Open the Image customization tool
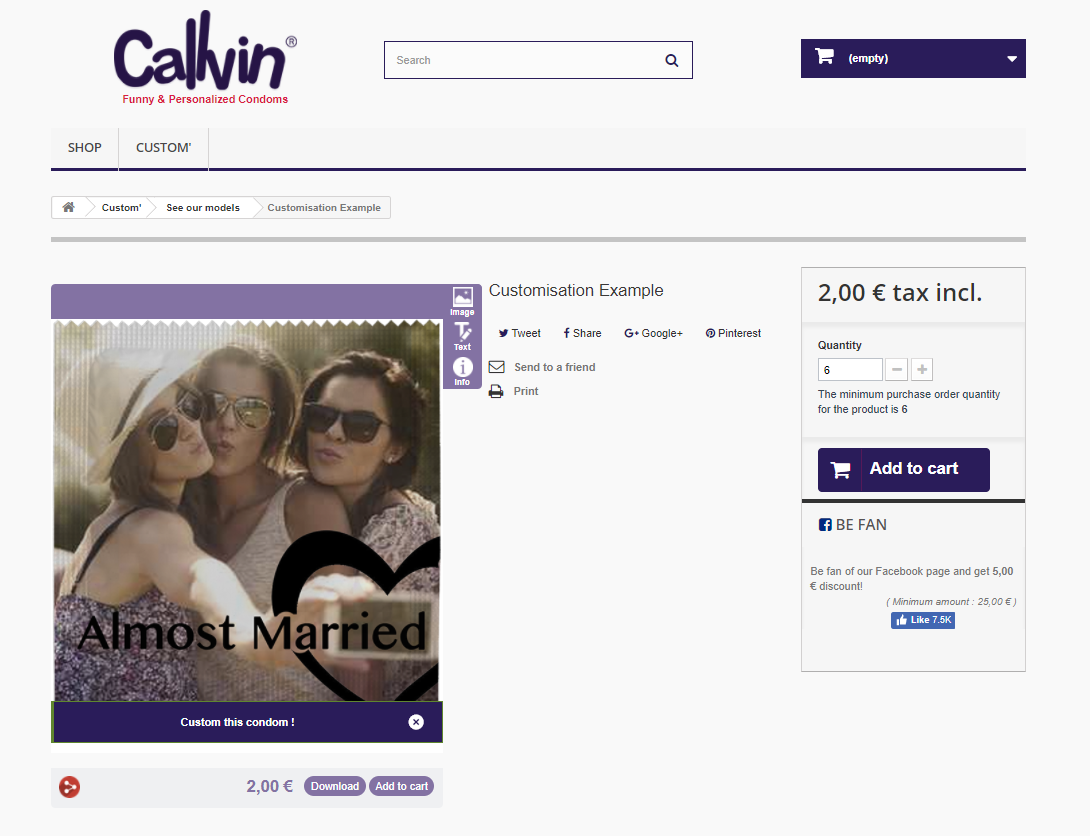 click(x=462, y=301)
